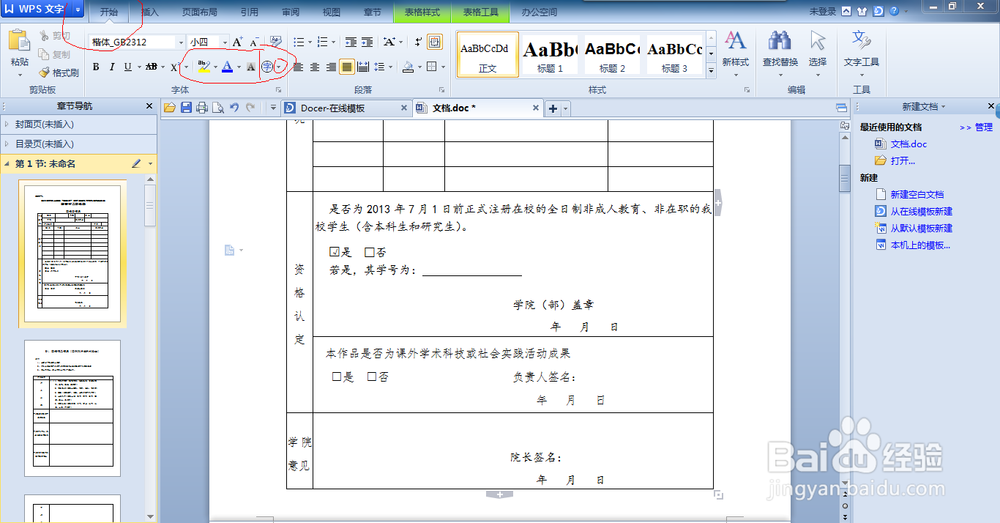Center the paragraph text
1000x523 pixels.
point(314,67)
